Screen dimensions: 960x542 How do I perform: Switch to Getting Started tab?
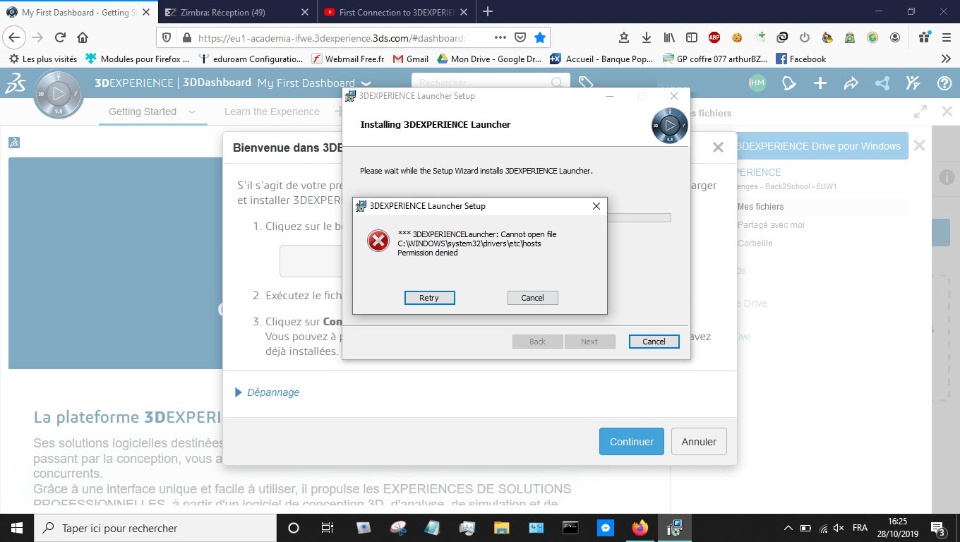(x=143, y=111)
